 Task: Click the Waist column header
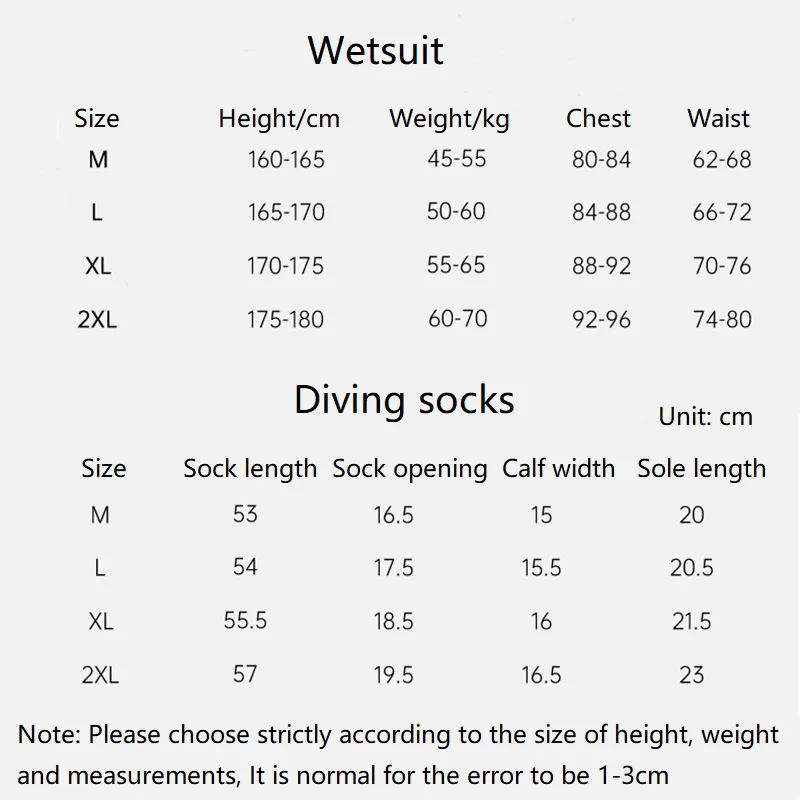(718, 119)
